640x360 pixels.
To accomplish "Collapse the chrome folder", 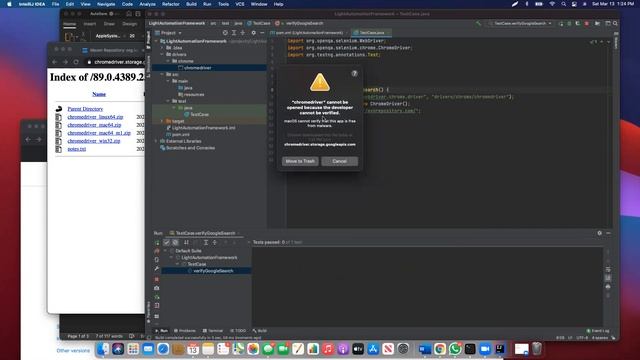I will pos(168,61).
